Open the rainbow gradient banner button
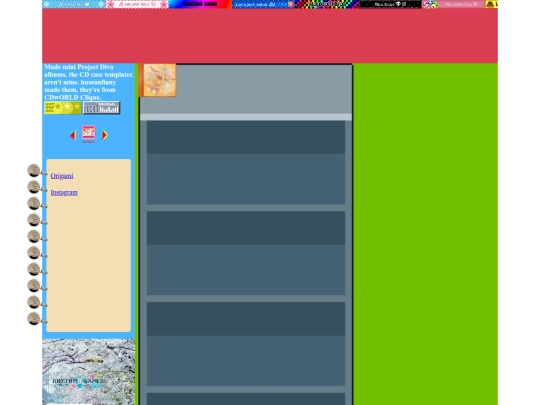This screenshot has width=540, height=405. point(200,4)
